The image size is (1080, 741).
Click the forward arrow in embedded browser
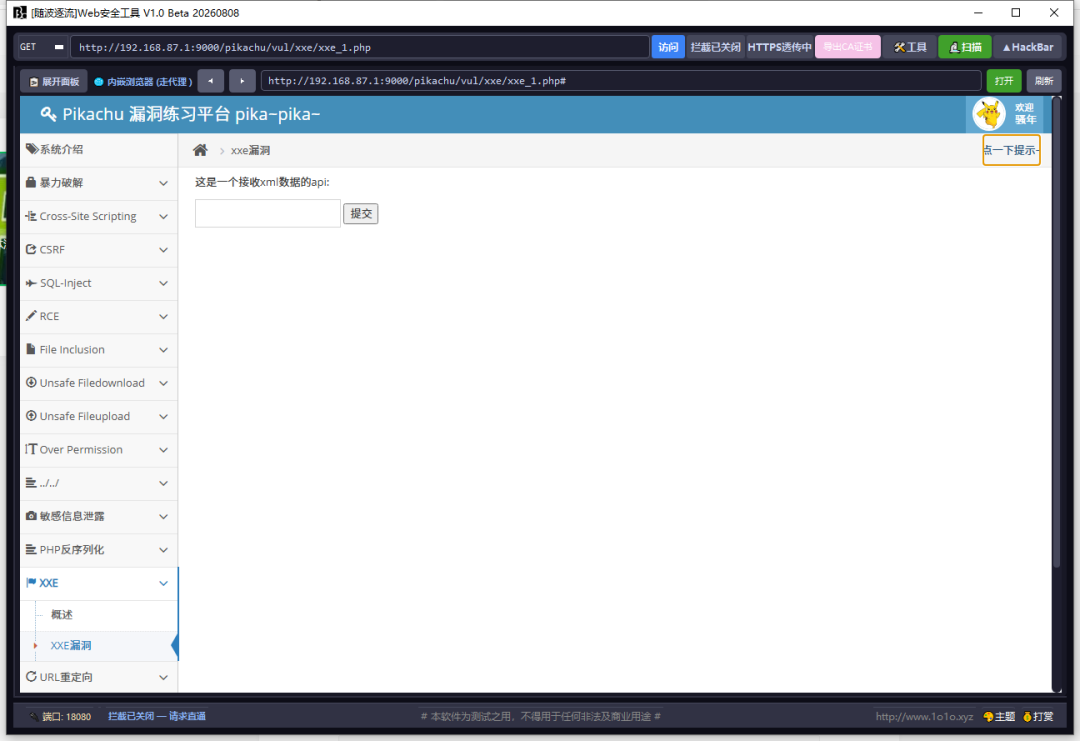[242, 81]
